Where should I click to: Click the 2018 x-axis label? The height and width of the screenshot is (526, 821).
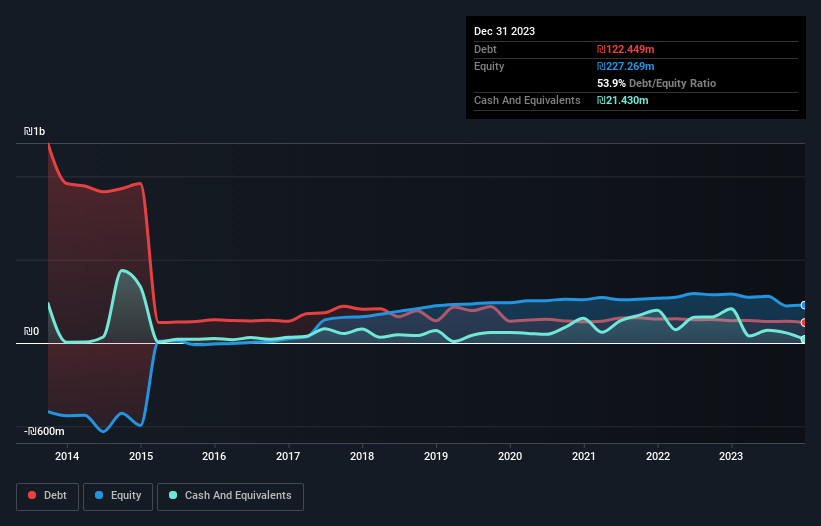coord(362,456)
